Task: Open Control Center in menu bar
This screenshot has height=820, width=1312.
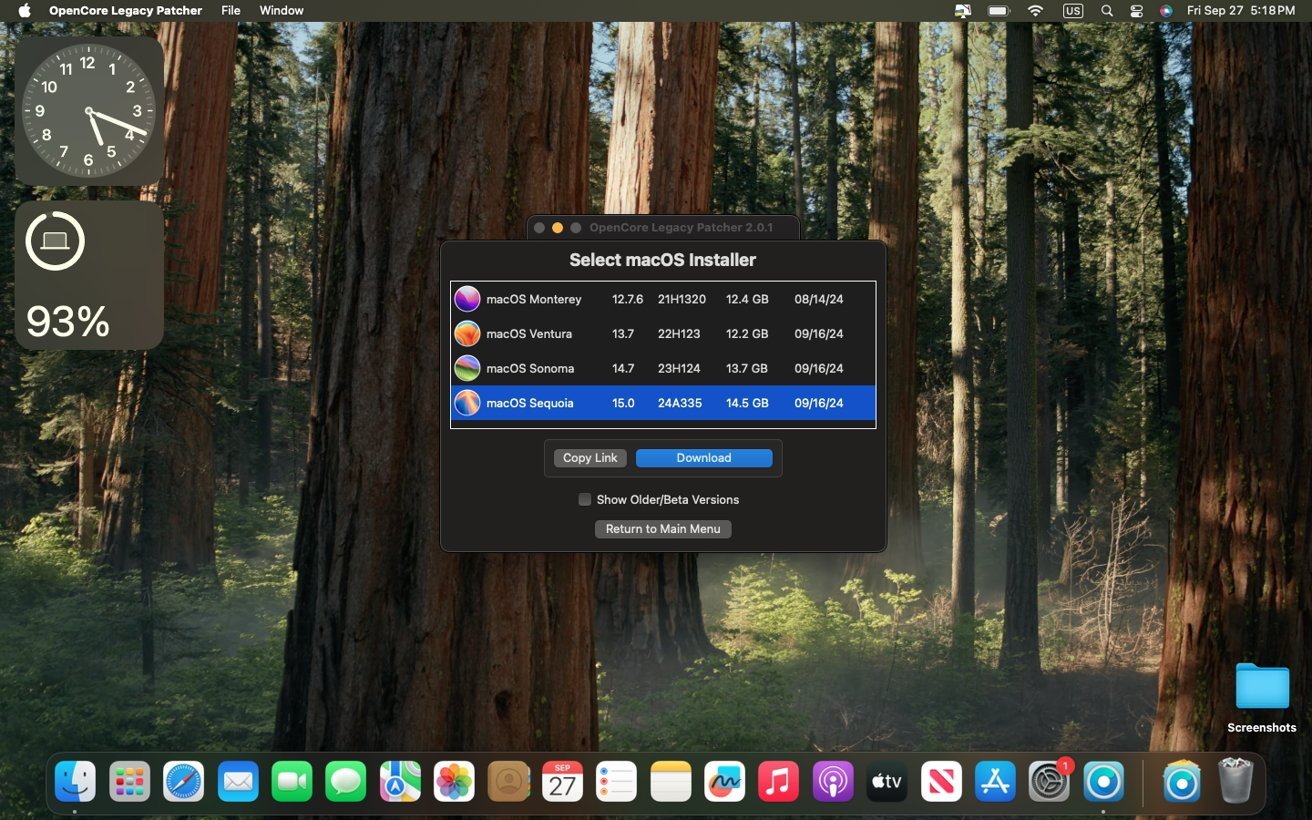Action: 1136,10
